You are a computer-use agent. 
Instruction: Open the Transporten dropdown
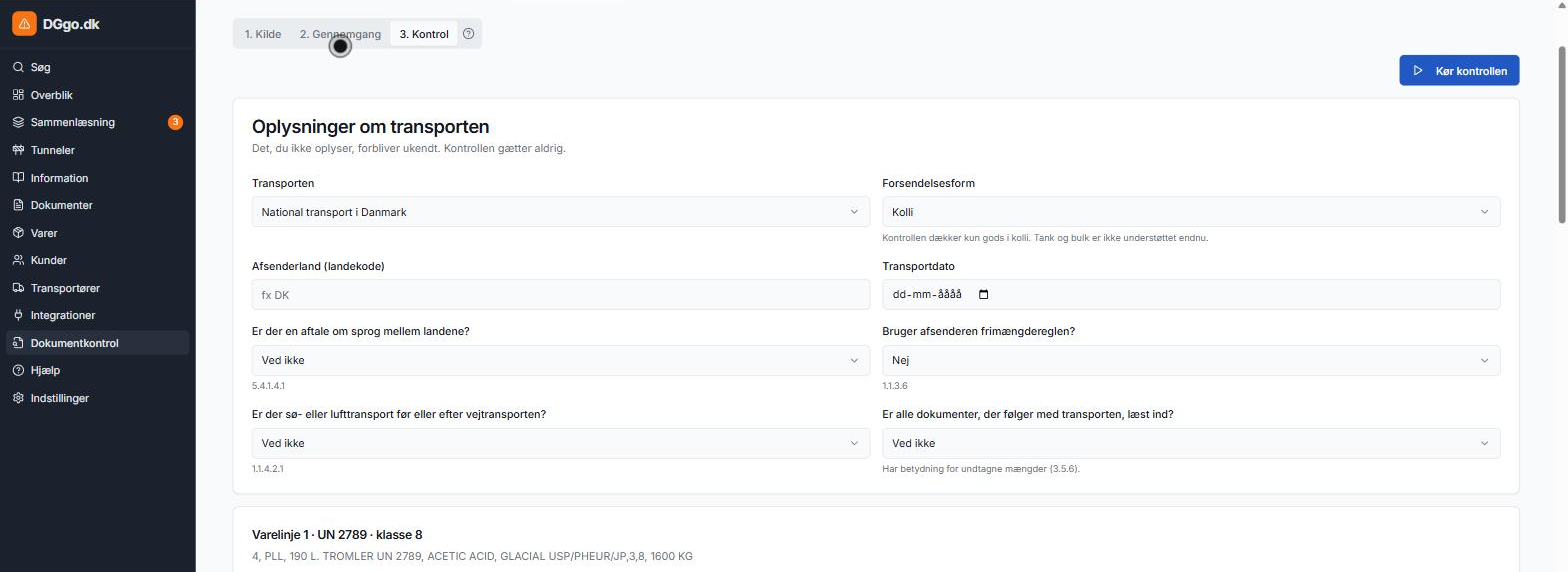click(561, 212)
